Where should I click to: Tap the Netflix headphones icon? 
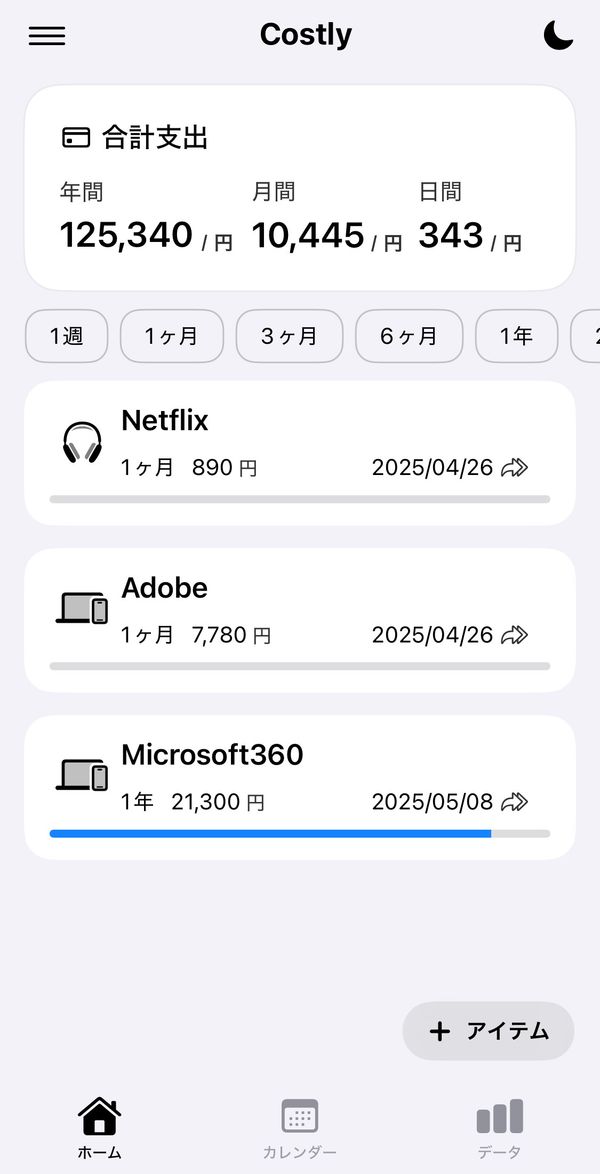pos(82,442)
